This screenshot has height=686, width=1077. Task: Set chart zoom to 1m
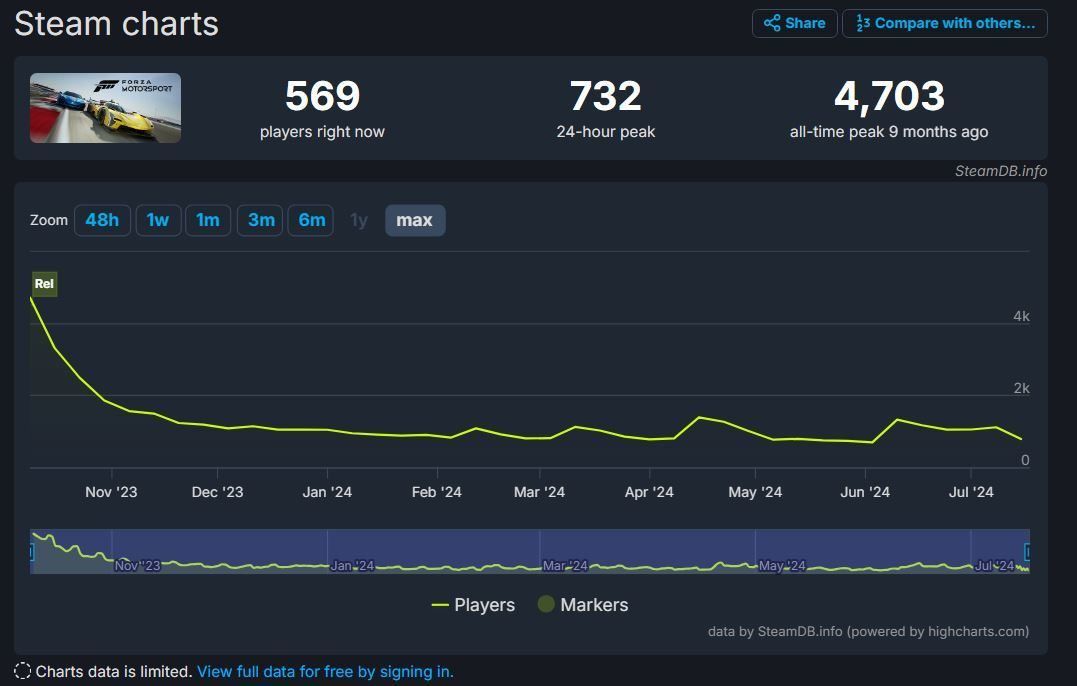click(208, 220)
